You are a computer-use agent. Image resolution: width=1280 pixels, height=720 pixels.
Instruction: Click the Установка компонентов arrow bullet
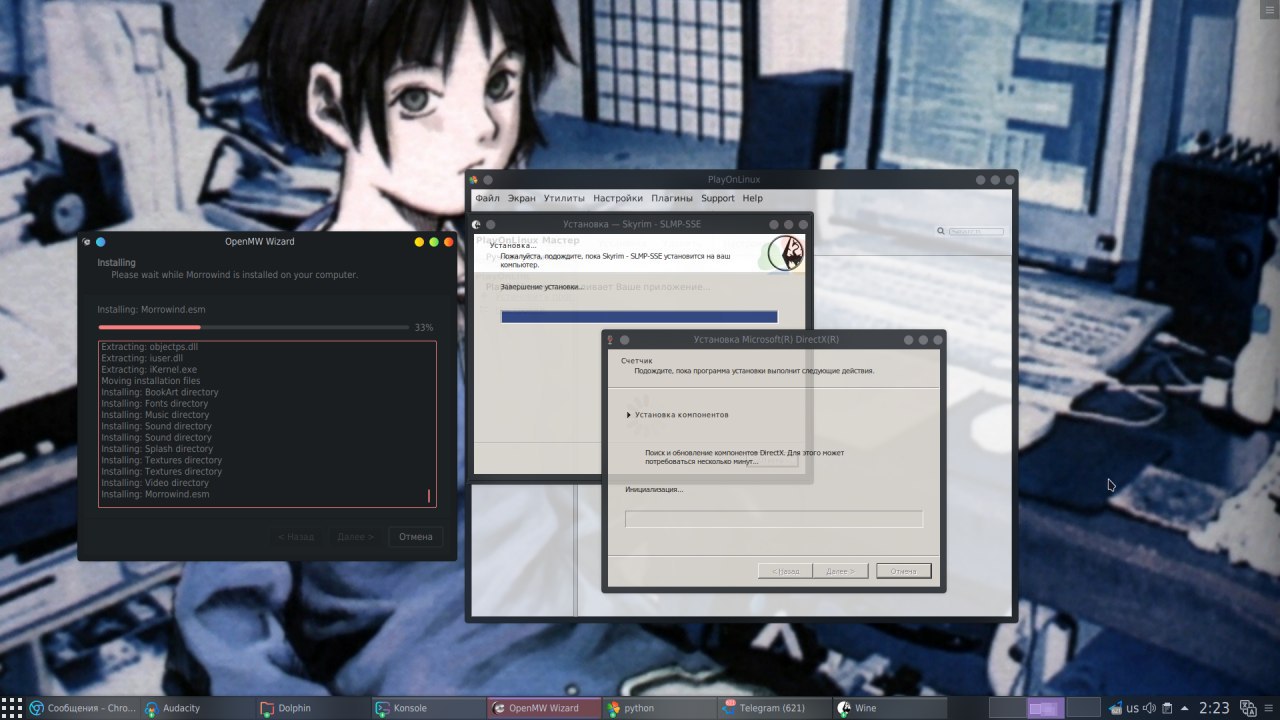pos(629,414)
